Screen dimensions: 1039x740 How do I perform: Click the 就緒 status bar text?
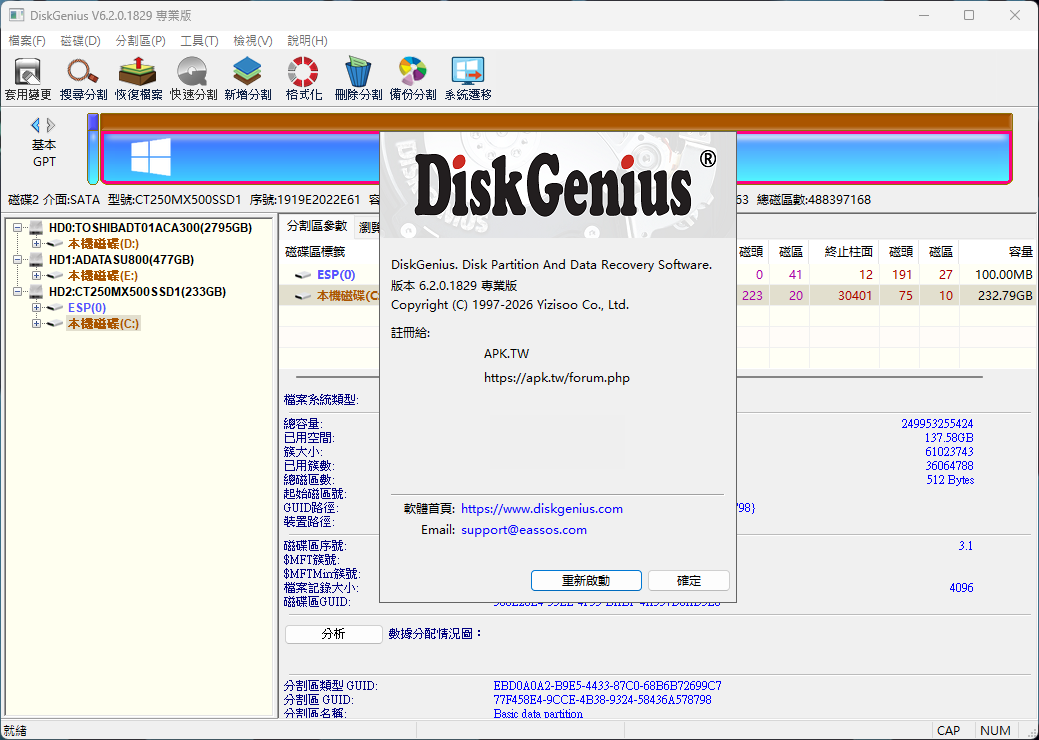pyautogui.click(x=15, y=731)
